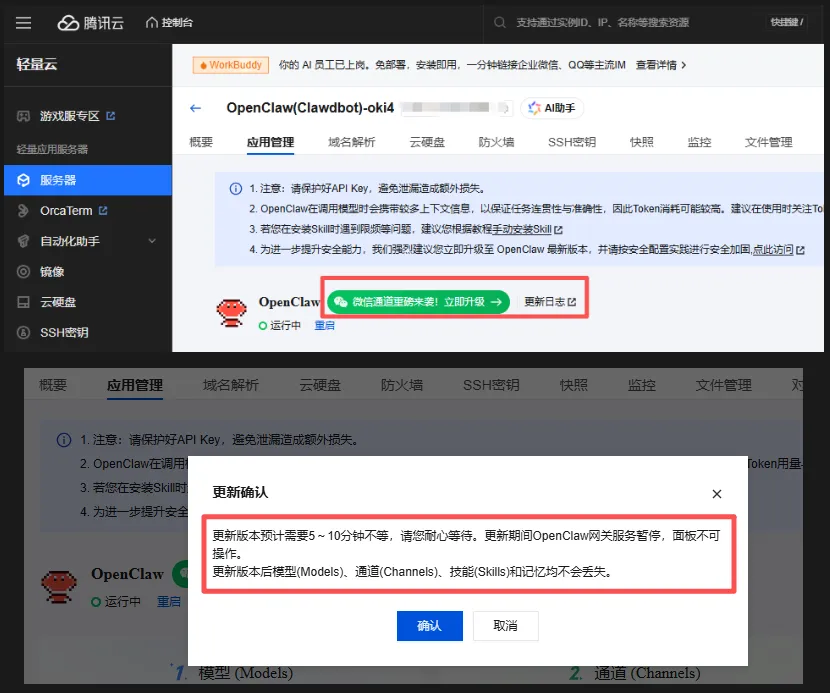This screenshot has width=830, height=693.
Task: Switch to upper 文件管理 tab
Action: 769,142
